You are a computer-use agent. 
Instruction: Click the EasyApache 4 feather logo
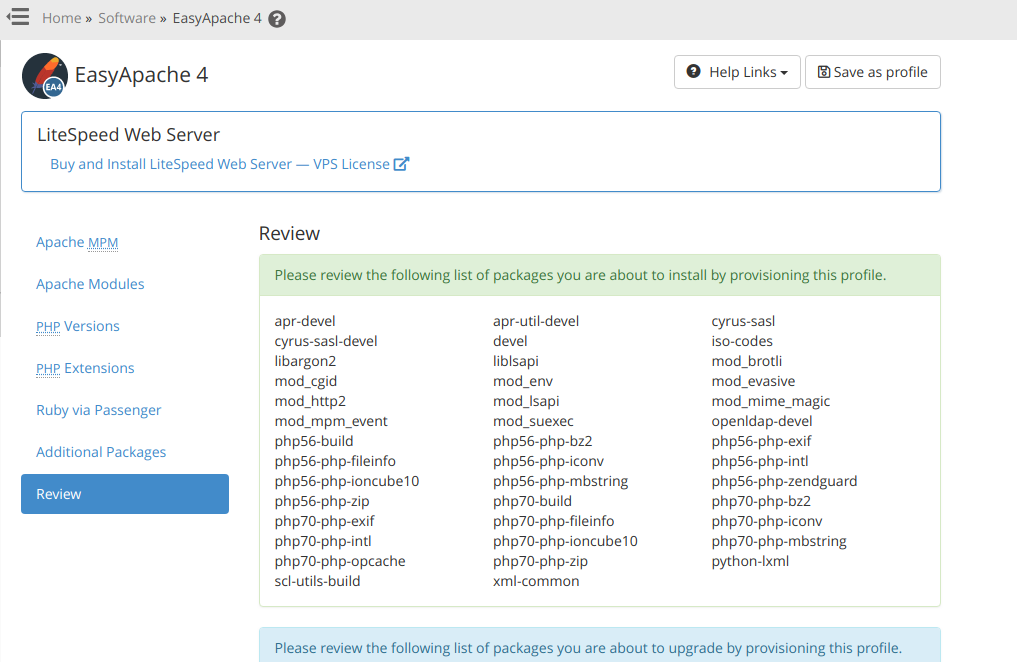tap(45, 76)
